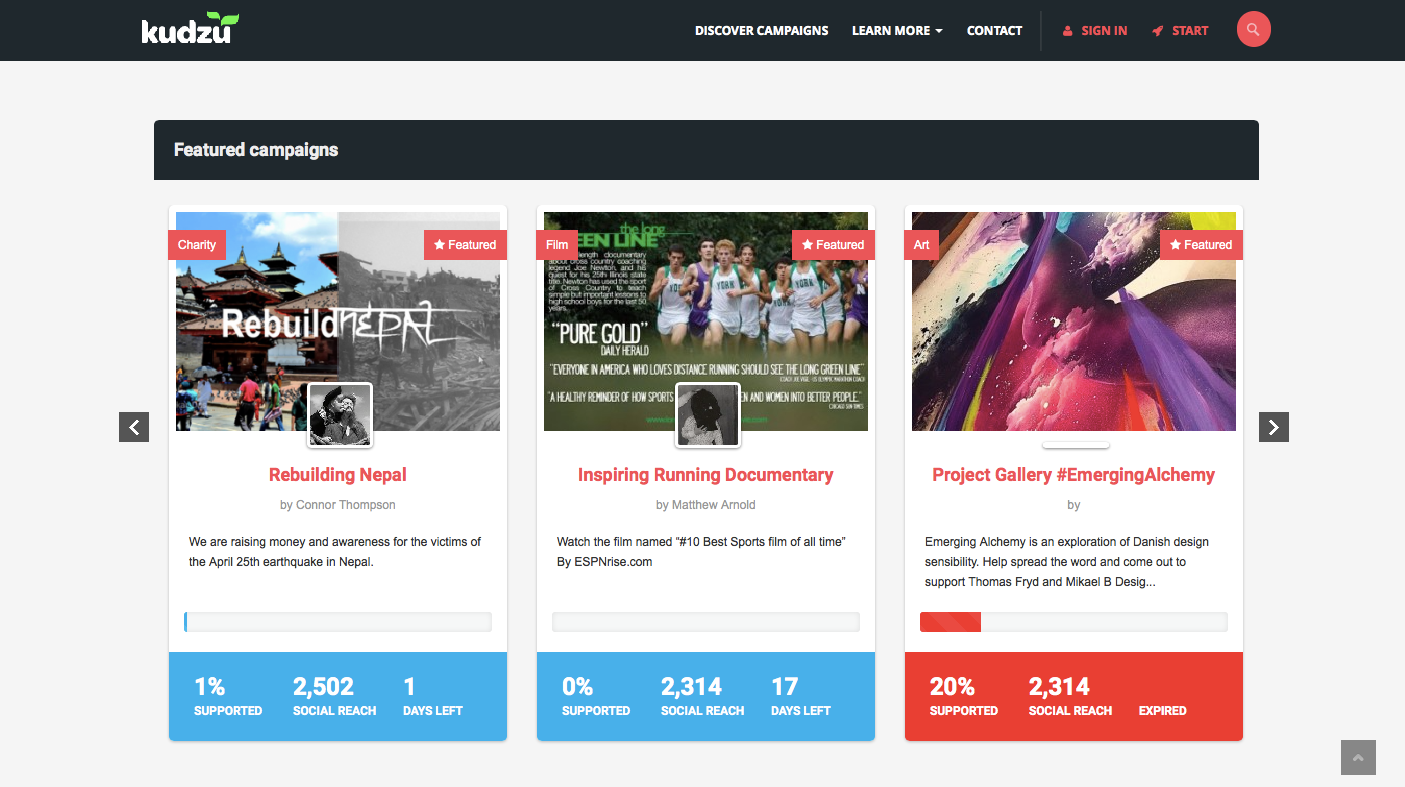Screen dimensions: 1405x787
Task: Click the Project Gallery red progress bar
Action: 1074,622
